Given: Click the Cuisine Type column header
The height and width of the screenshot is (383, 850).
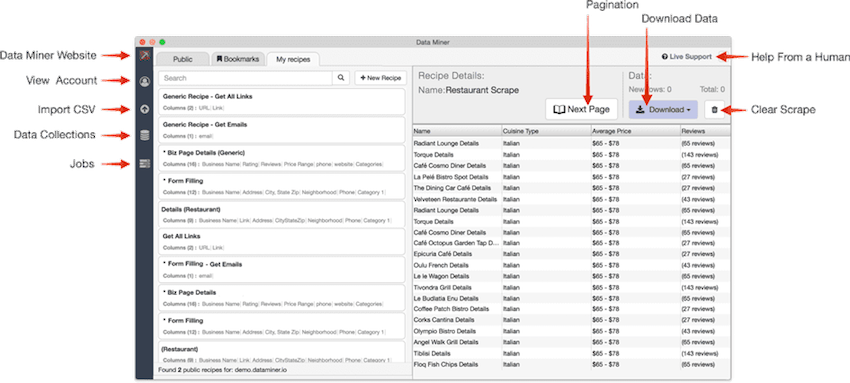Looking at the screenshot, I should [x=546, y=131].
